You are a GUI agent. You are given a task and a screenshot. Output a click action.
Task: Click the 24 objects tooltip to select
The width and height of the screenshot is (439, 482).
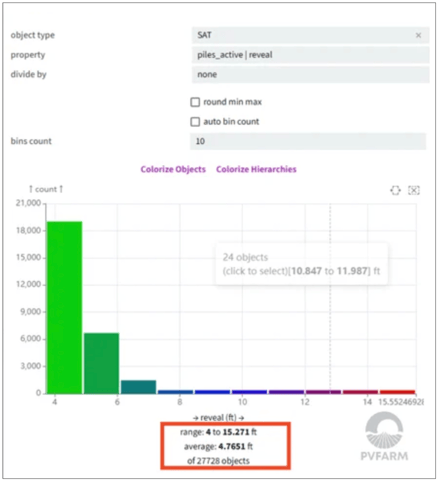[x=301, y=264]
